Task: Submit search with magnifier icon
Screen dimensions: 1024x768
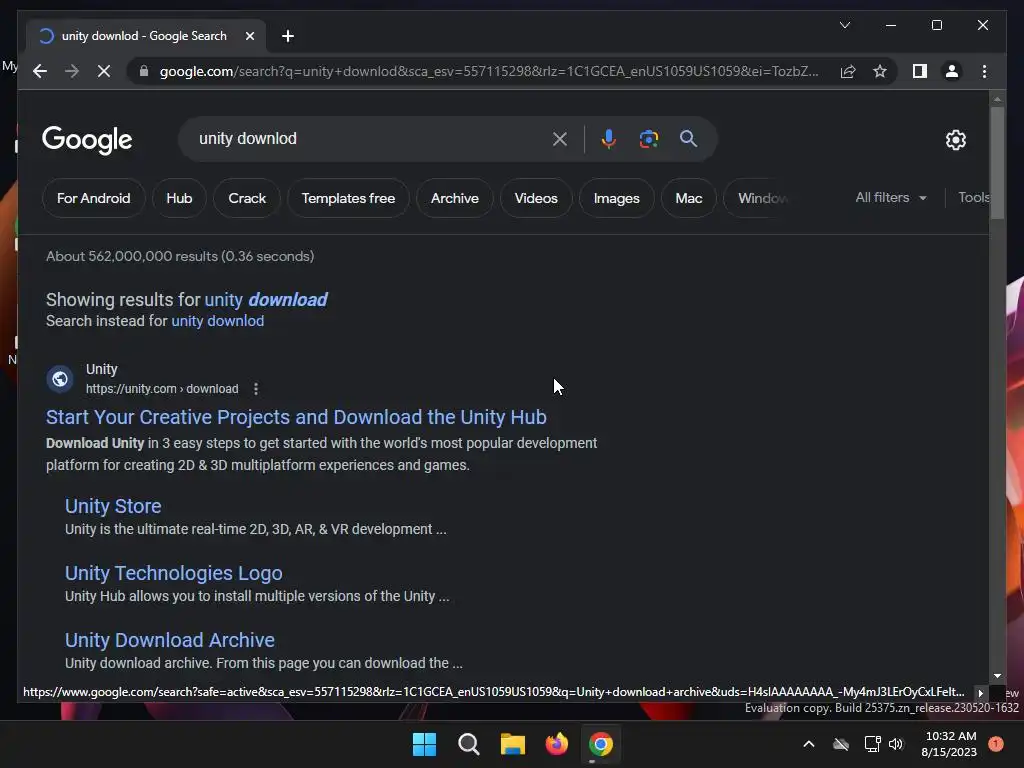Action: click(688, 138)
